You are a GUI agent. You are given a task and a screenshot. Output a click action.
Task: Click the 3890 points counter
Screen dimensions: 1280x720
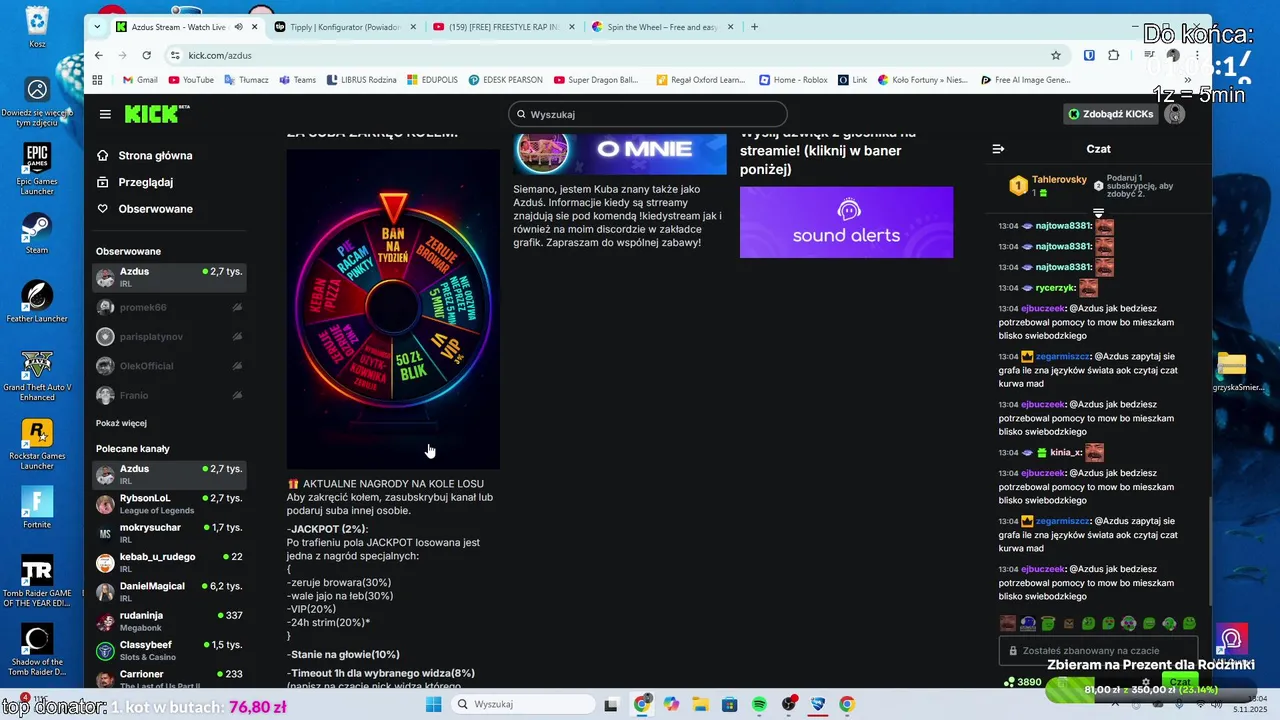tap(1022, 682)
